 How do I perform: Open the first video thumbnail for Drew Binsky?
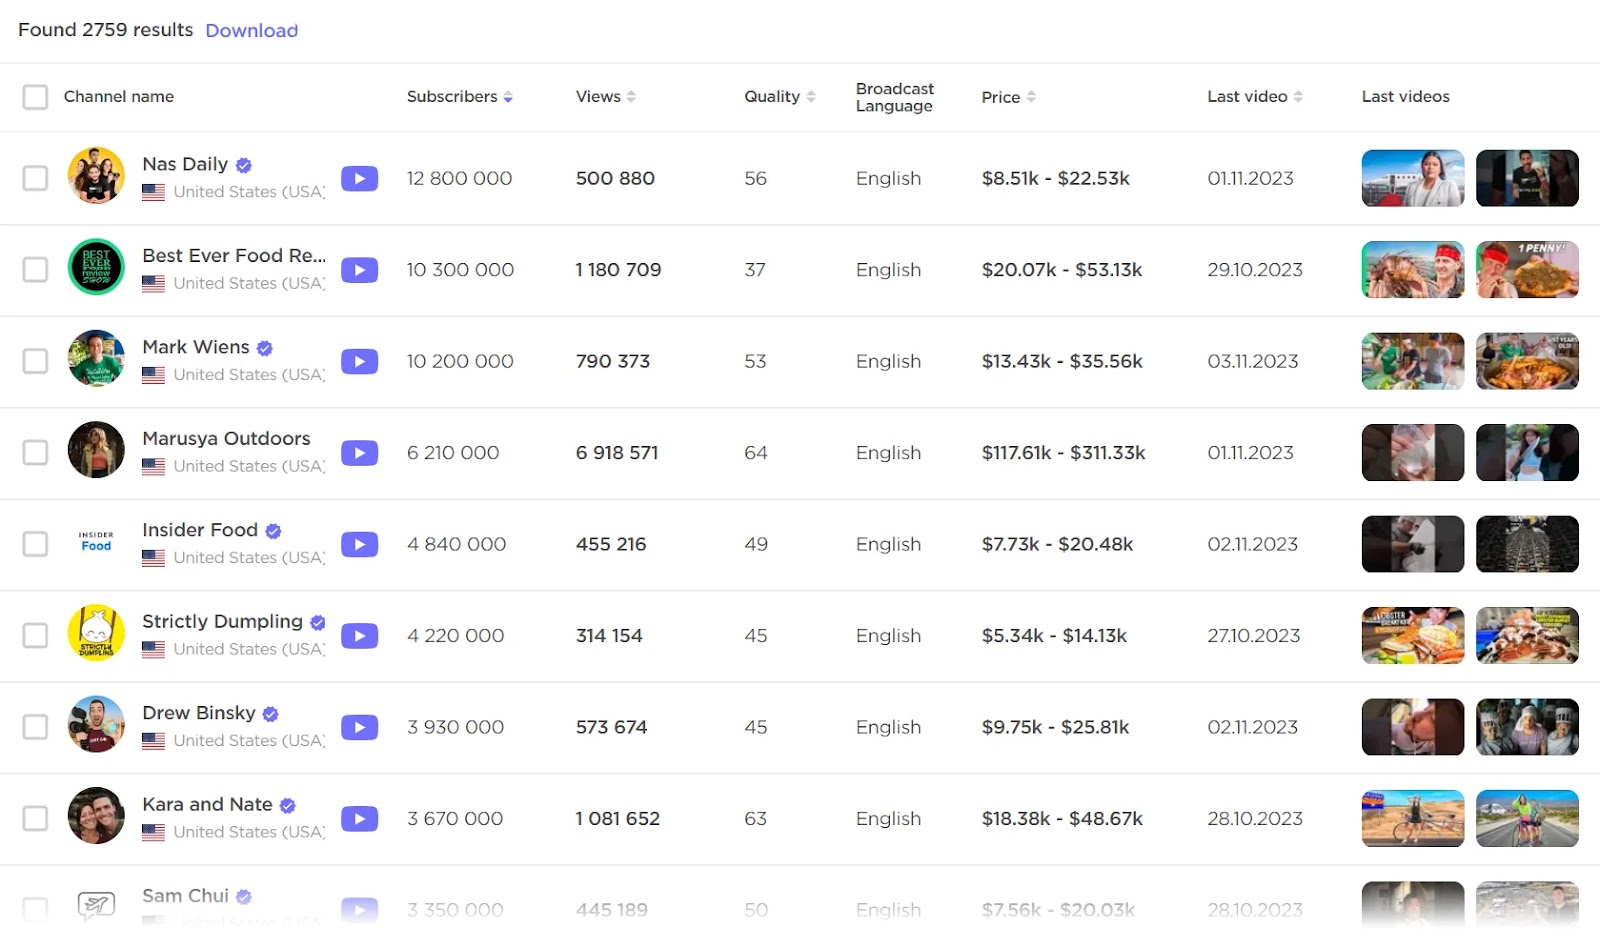pyautogui.click(x=1412, y=727)
